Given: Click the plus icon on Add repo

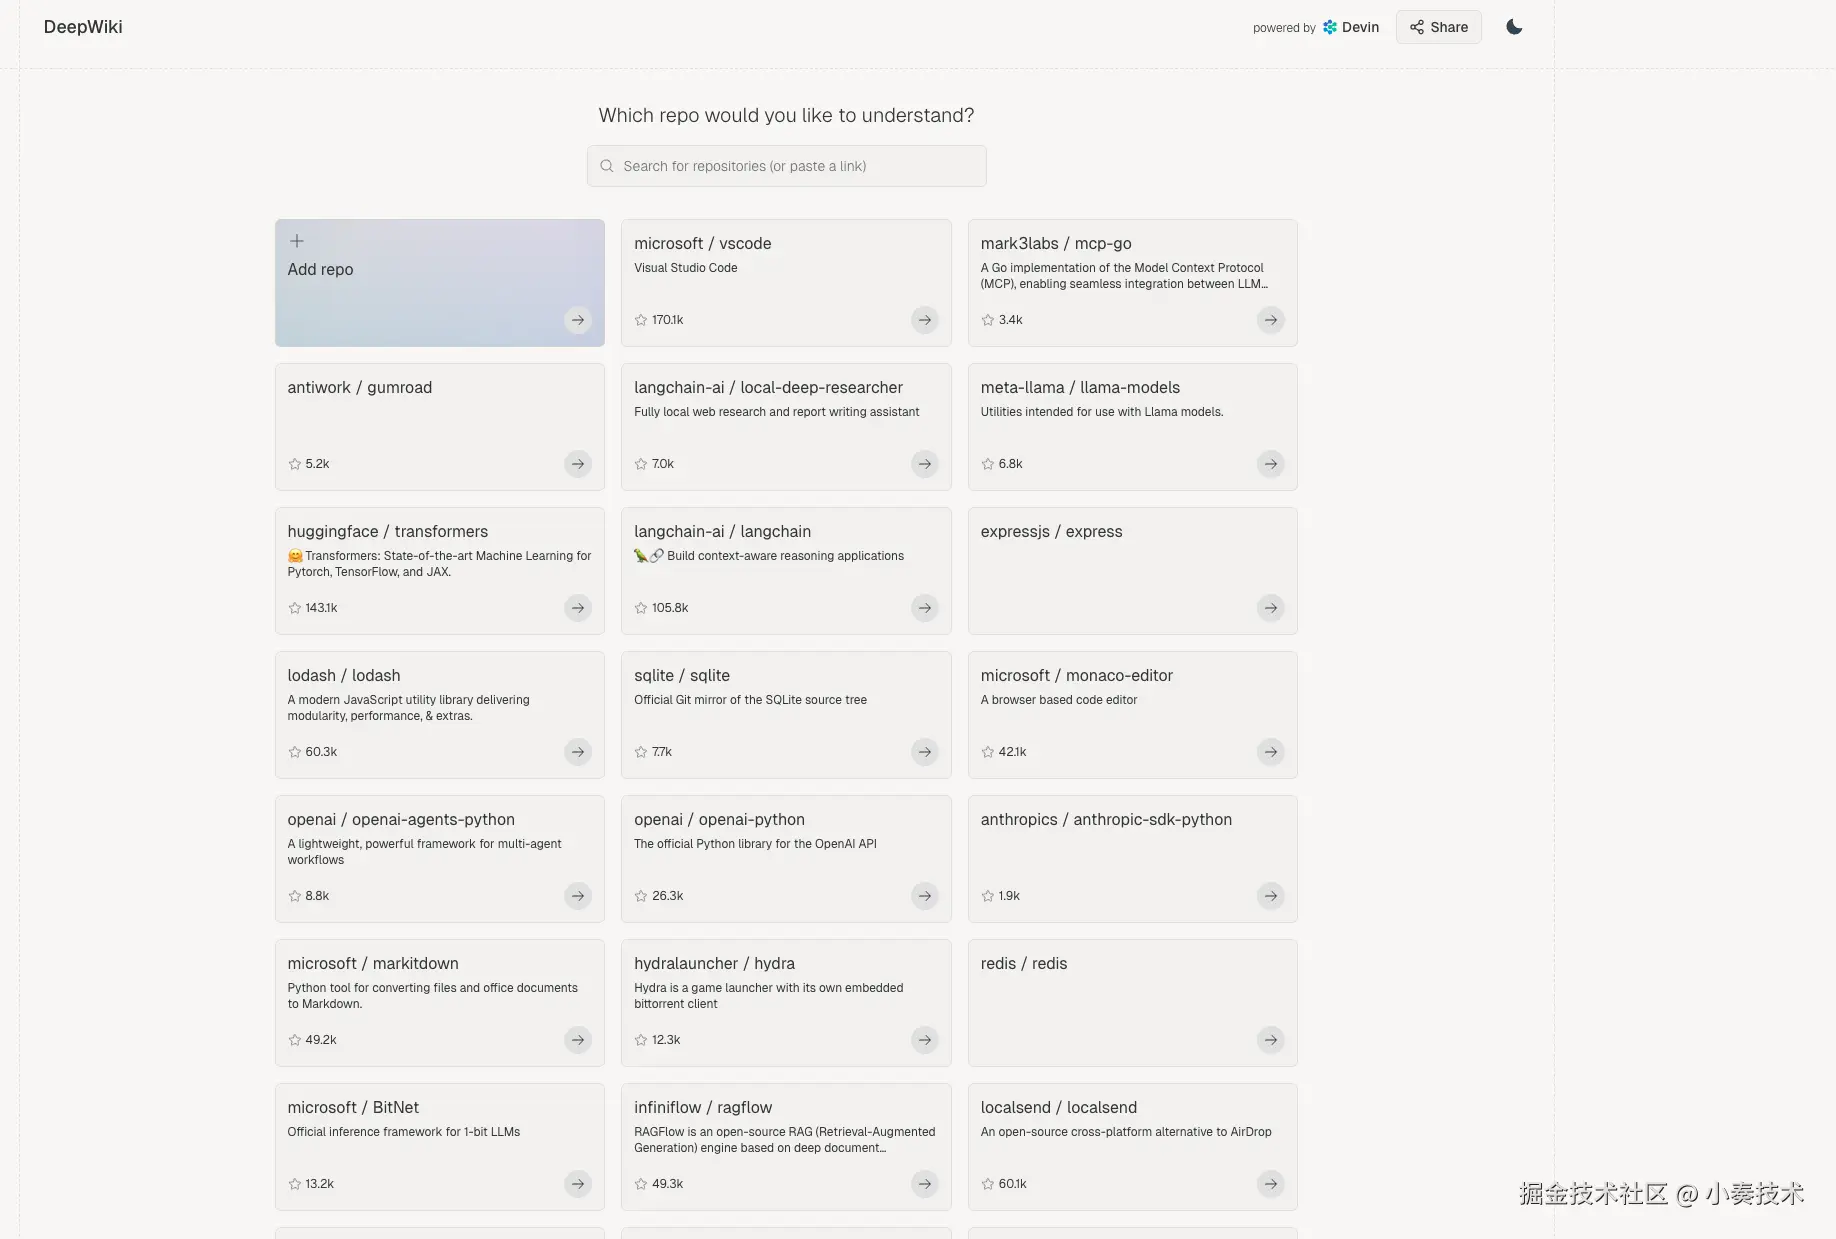Looking at the screenshot, I should (x=297, y=241).
